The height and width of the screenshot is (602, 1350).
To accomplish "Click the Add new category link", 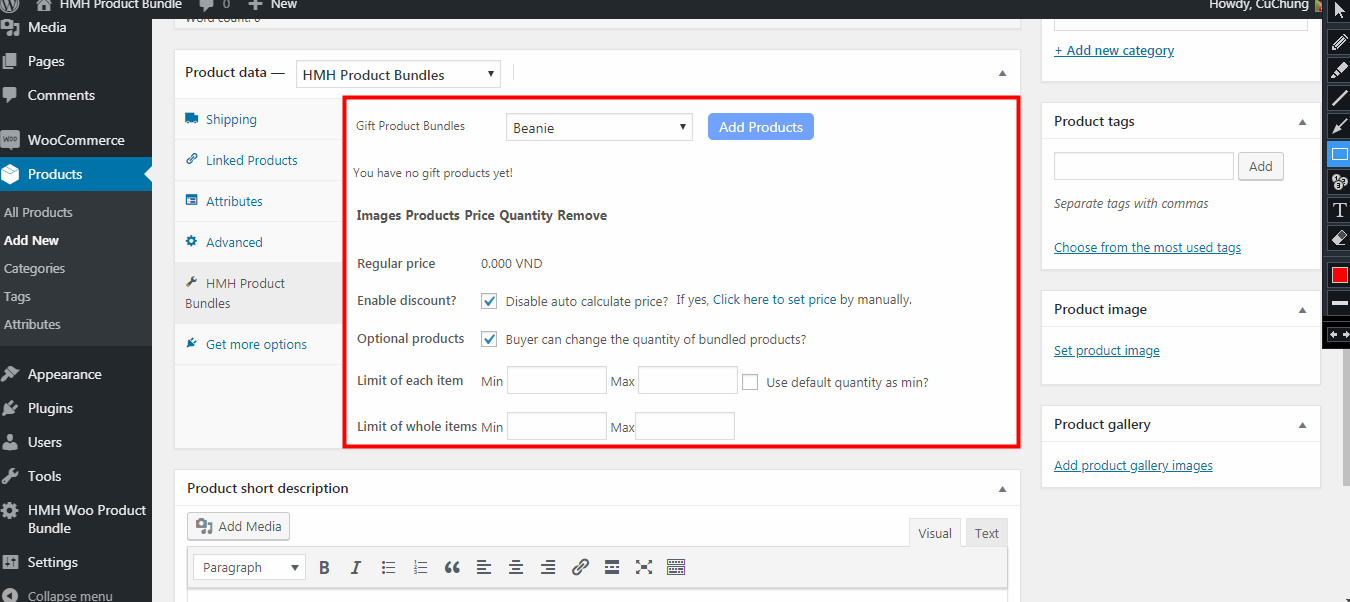I will pyautogui.click(x=1114, y=50).
